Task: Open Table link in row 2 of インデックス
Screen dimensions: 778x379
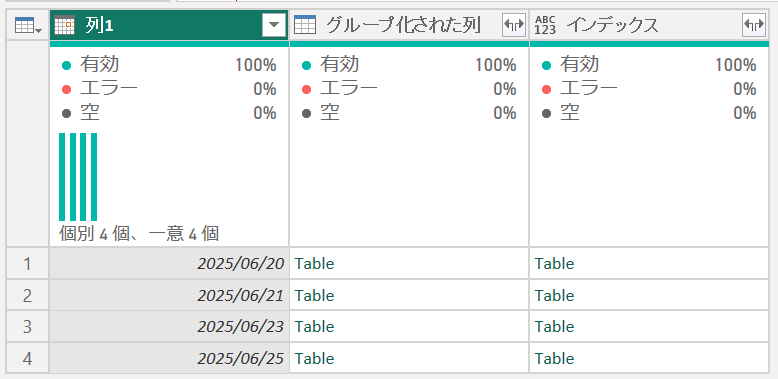Action: pyautogui.click(x=554, y=296)
